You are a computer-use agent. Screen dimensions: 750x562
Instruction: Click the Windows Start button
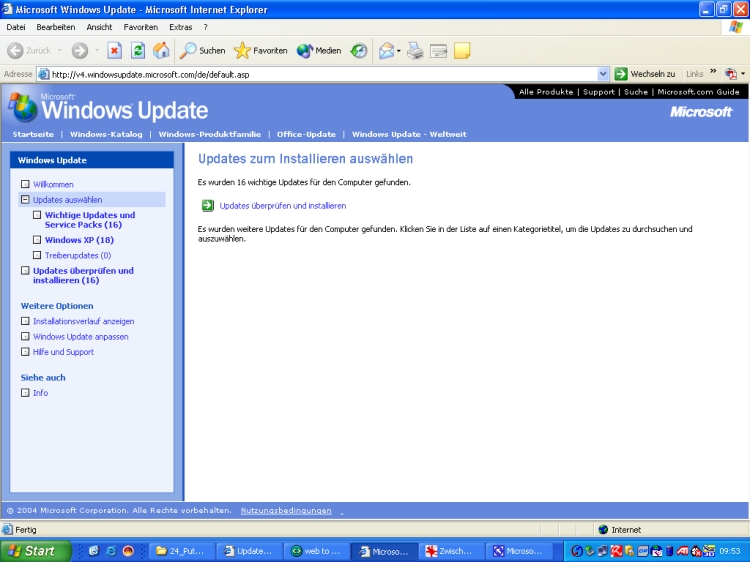coord(36,551)
